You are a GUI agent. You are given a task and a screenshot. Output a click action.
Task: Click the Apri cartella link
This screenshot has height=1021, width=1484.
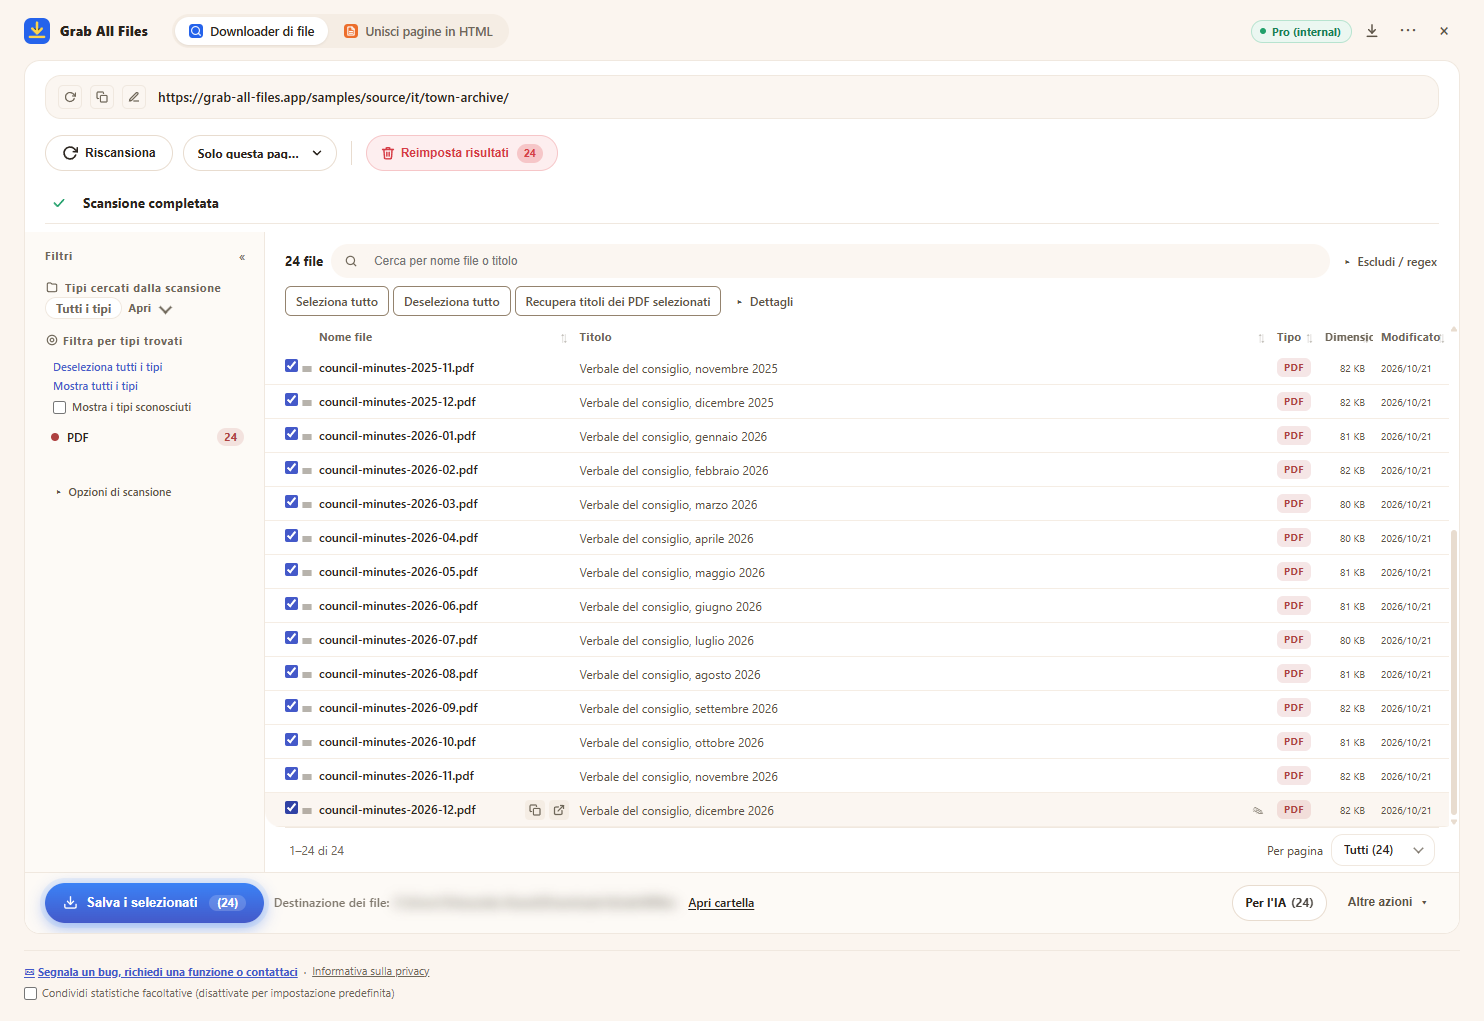coord(721,903)
